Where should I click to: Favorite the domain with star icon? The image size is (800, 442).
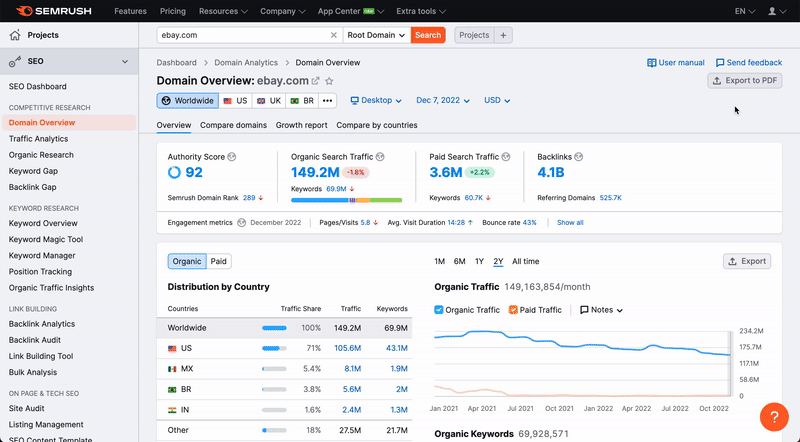click(330, 81)
